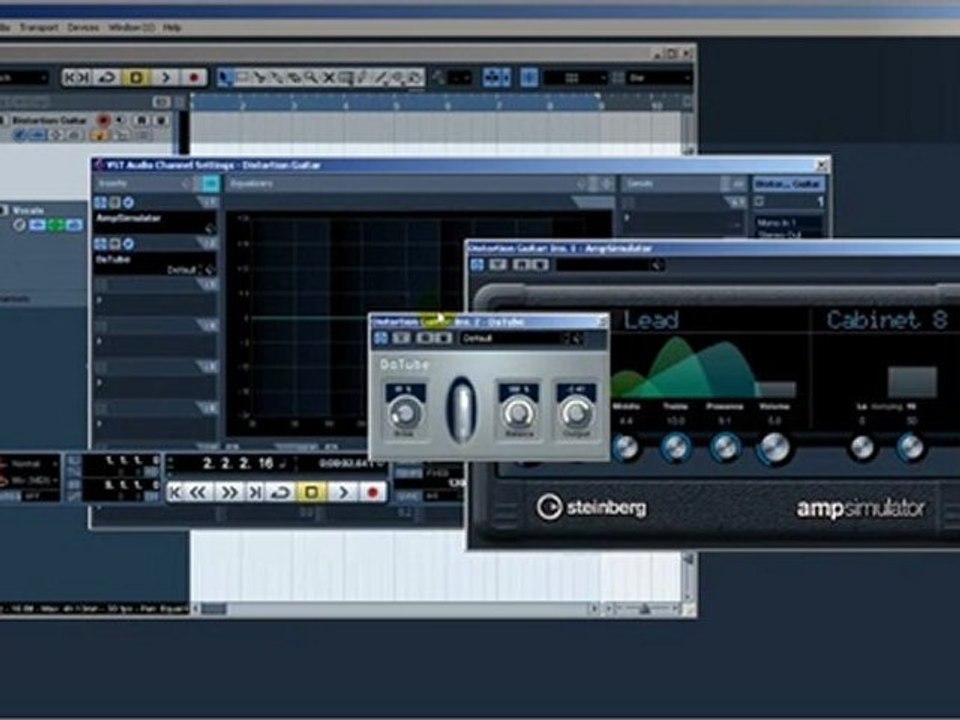This screenshot has width=960, height=720.
Task: Click Fast Forward in the transport panel
Action: 228,492
